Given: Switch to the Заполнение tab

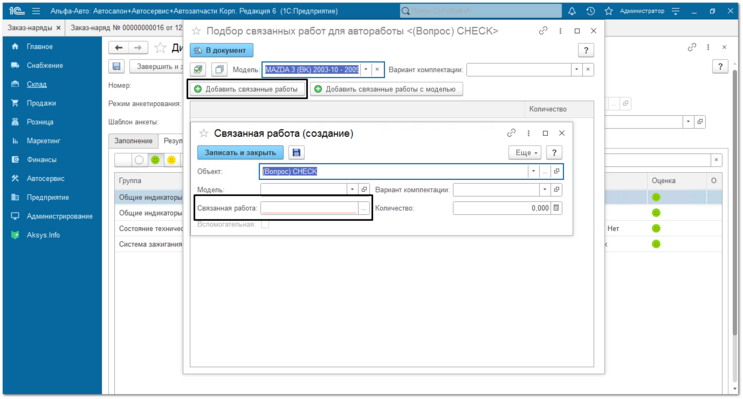Looking at the screenshot, I should 133,141.
